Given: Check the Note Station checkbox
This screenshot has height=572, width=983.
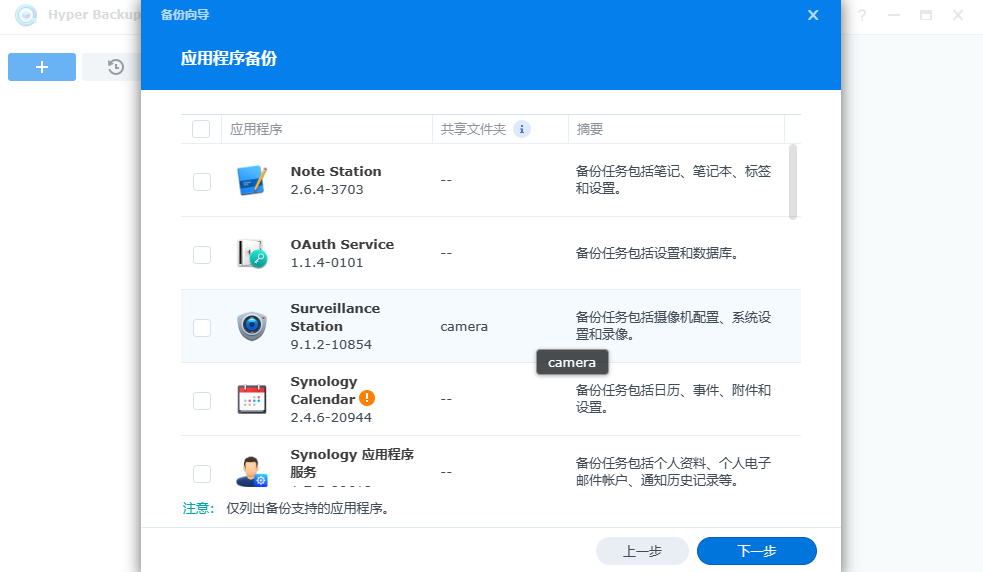Looking at the screenshot, I should click(x=202, y=181).
